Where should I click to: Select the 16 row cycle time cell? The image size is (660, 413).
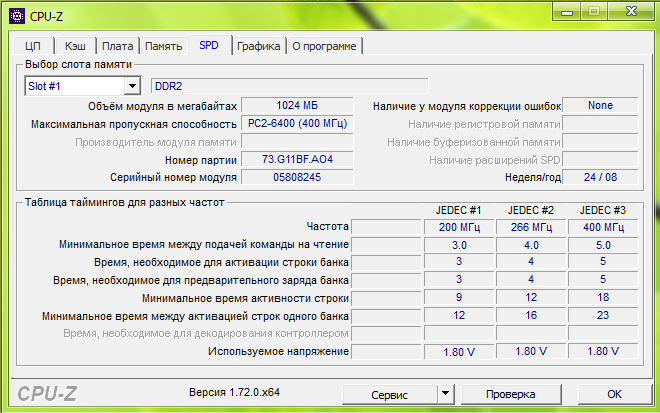pos(531,315)
